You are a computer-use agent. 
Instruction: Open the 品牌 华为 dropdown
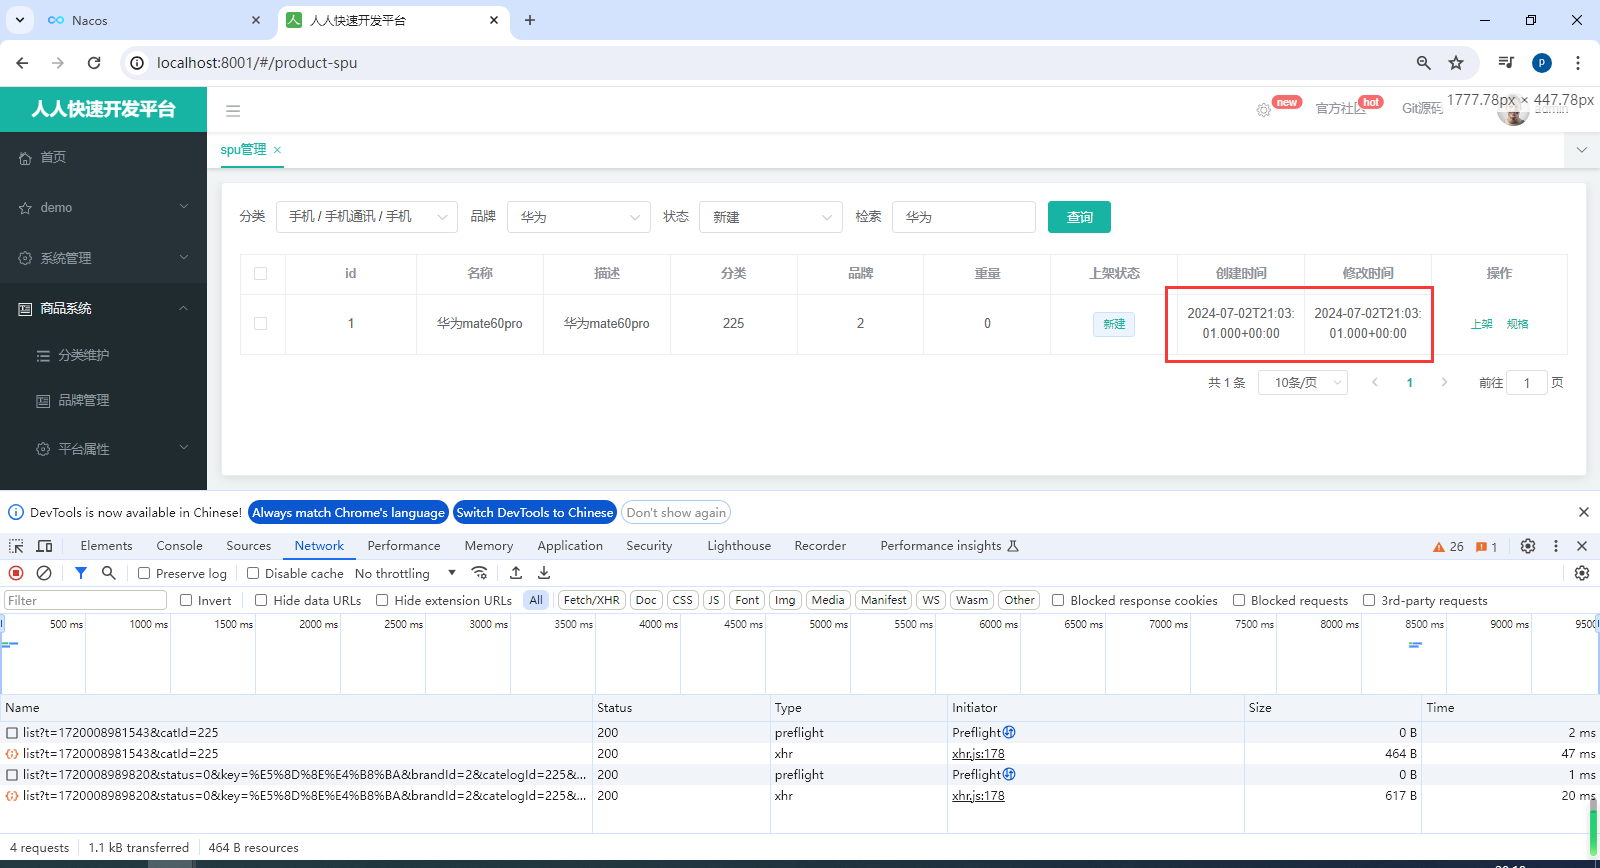579,217
